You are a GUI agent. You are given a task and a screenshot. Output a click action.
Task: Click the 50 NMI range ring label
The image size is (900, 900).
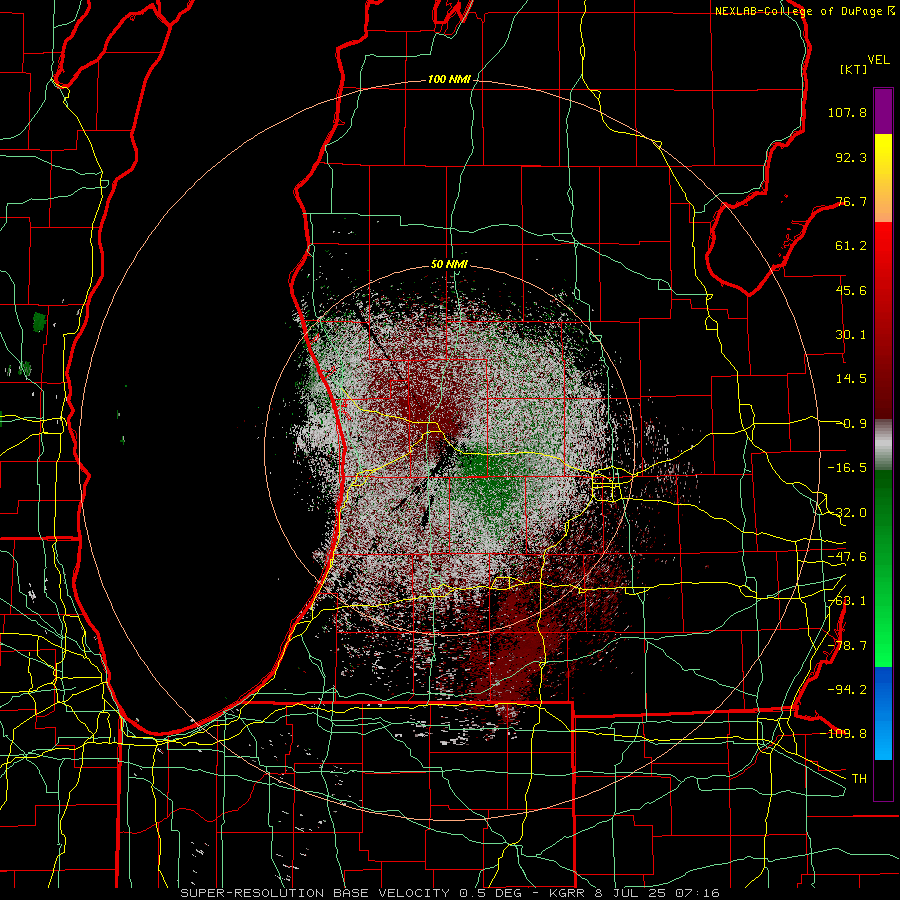(x=449, y=265)
